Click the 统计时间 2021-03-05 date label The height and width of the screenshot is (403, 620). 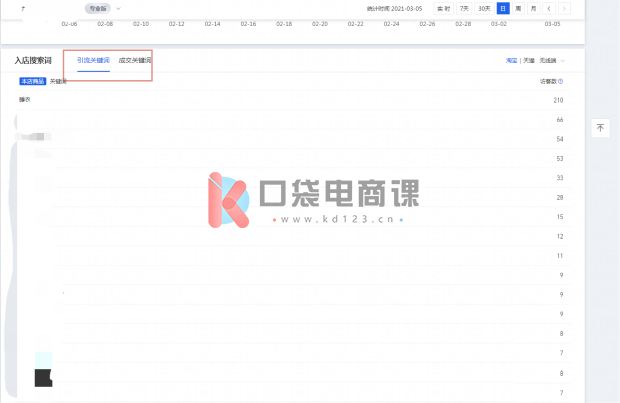tap(394, 8)
